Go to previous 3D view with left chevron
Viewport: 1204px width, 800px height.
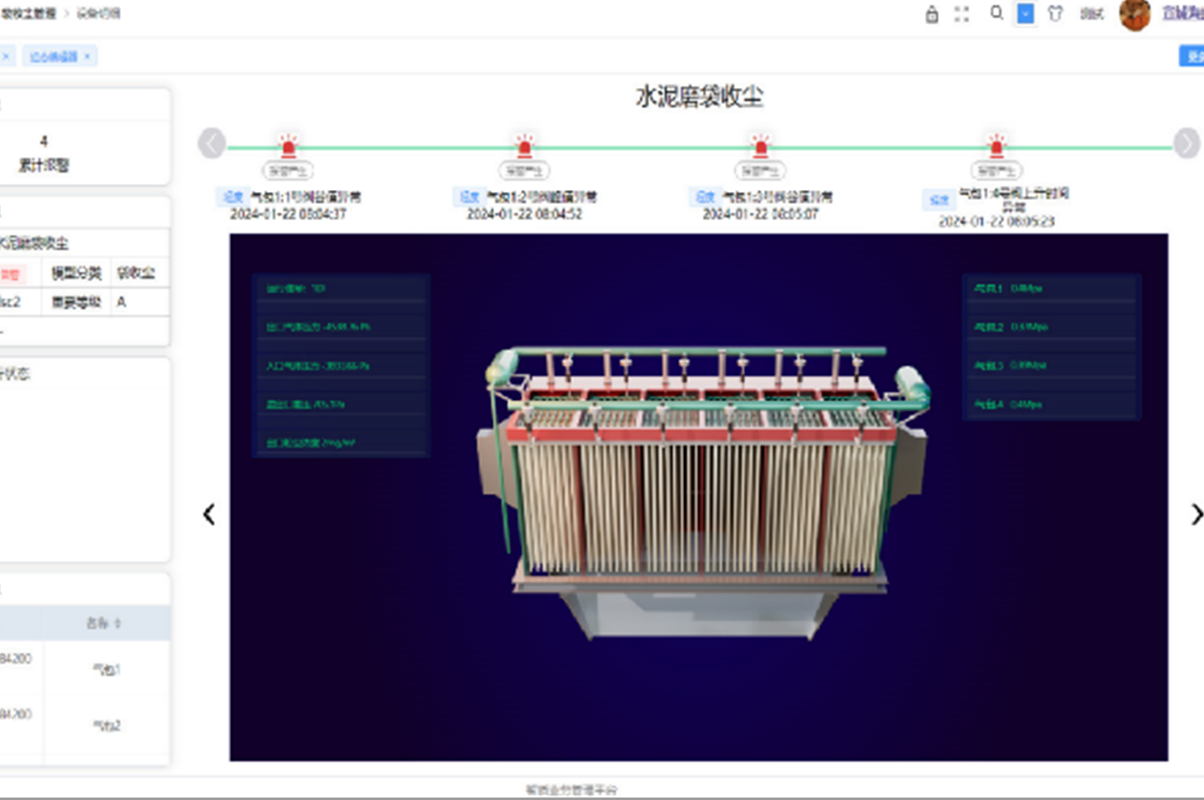point(209,514)
